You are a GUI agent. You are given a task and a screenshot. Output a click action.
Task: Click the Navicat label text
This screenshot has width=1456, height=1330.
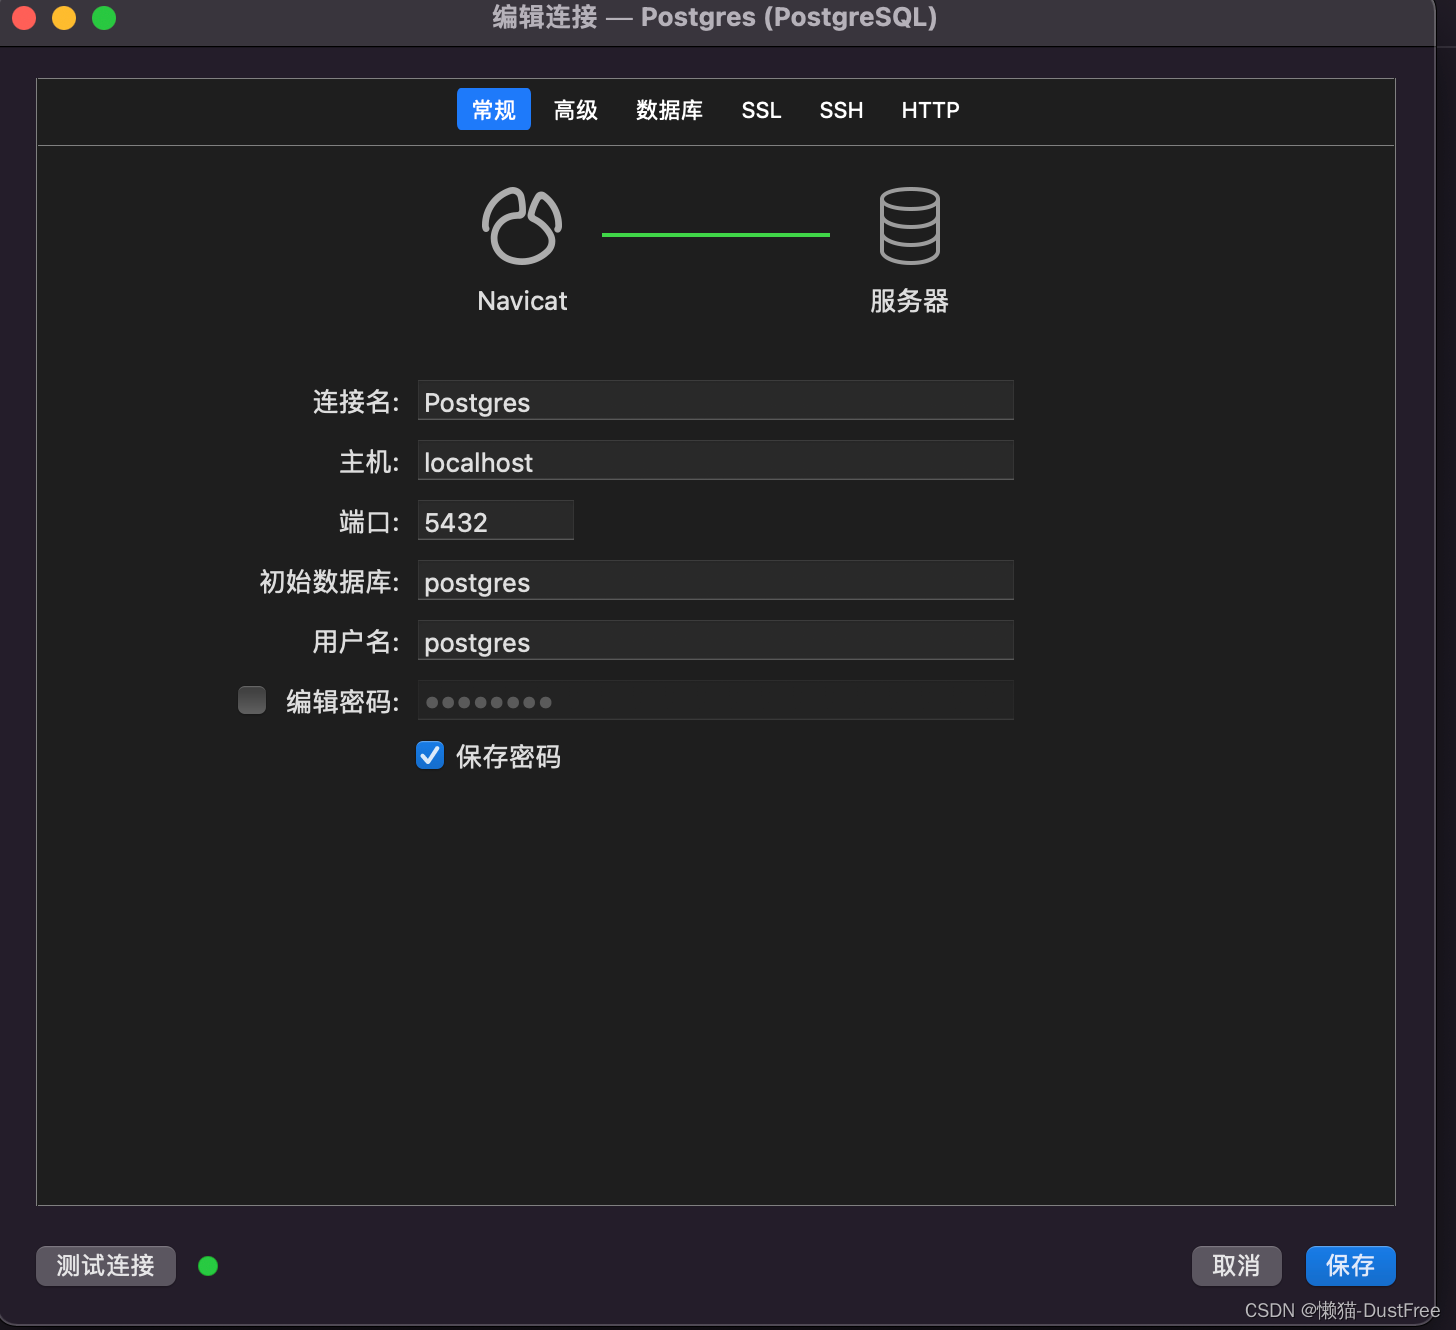click(522, 301)
